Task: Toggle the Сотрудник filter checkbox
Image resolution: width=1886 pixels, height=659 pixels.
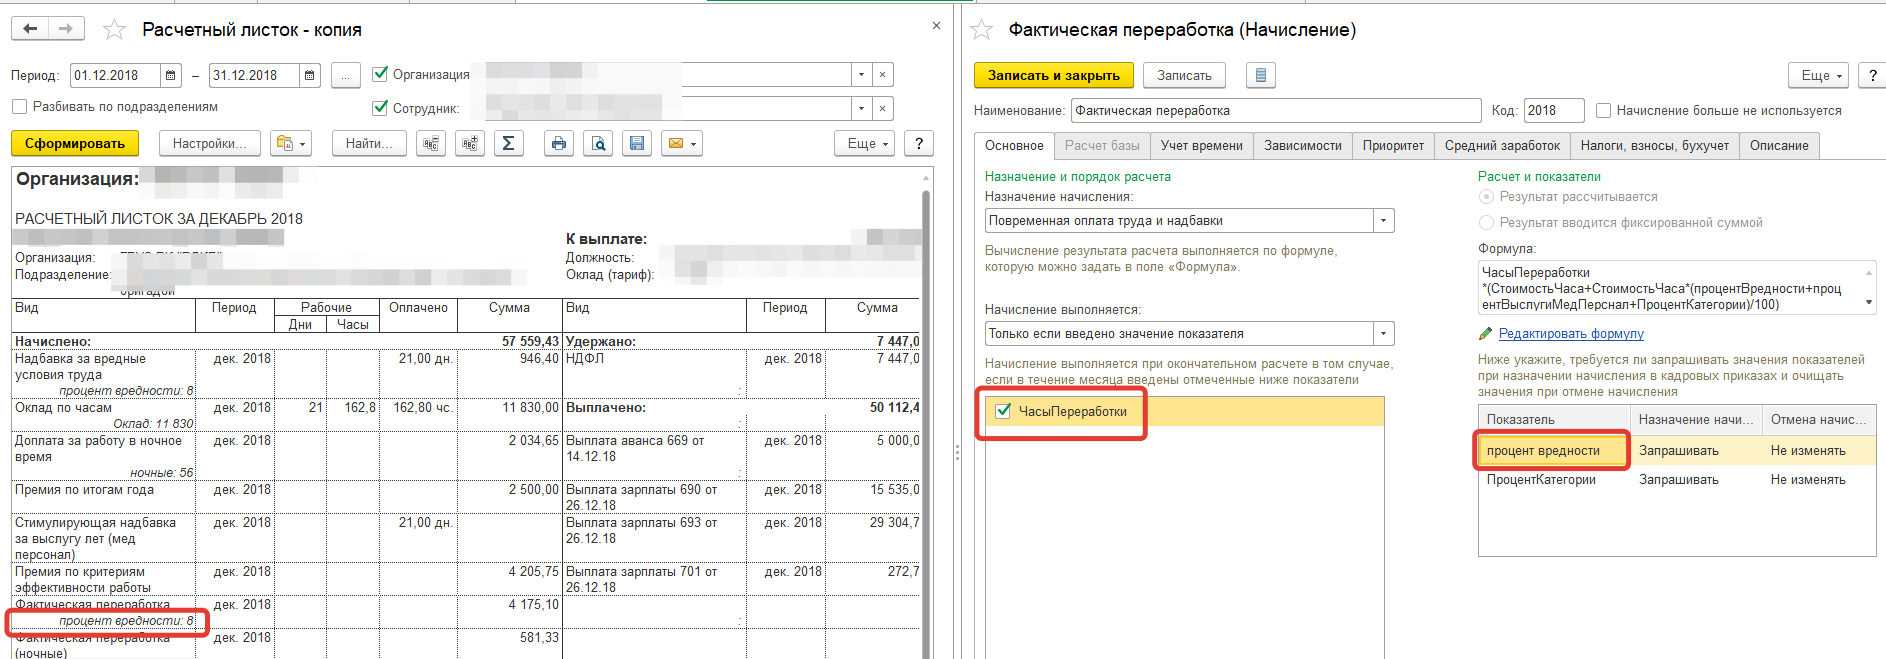Action: (380, 107)
